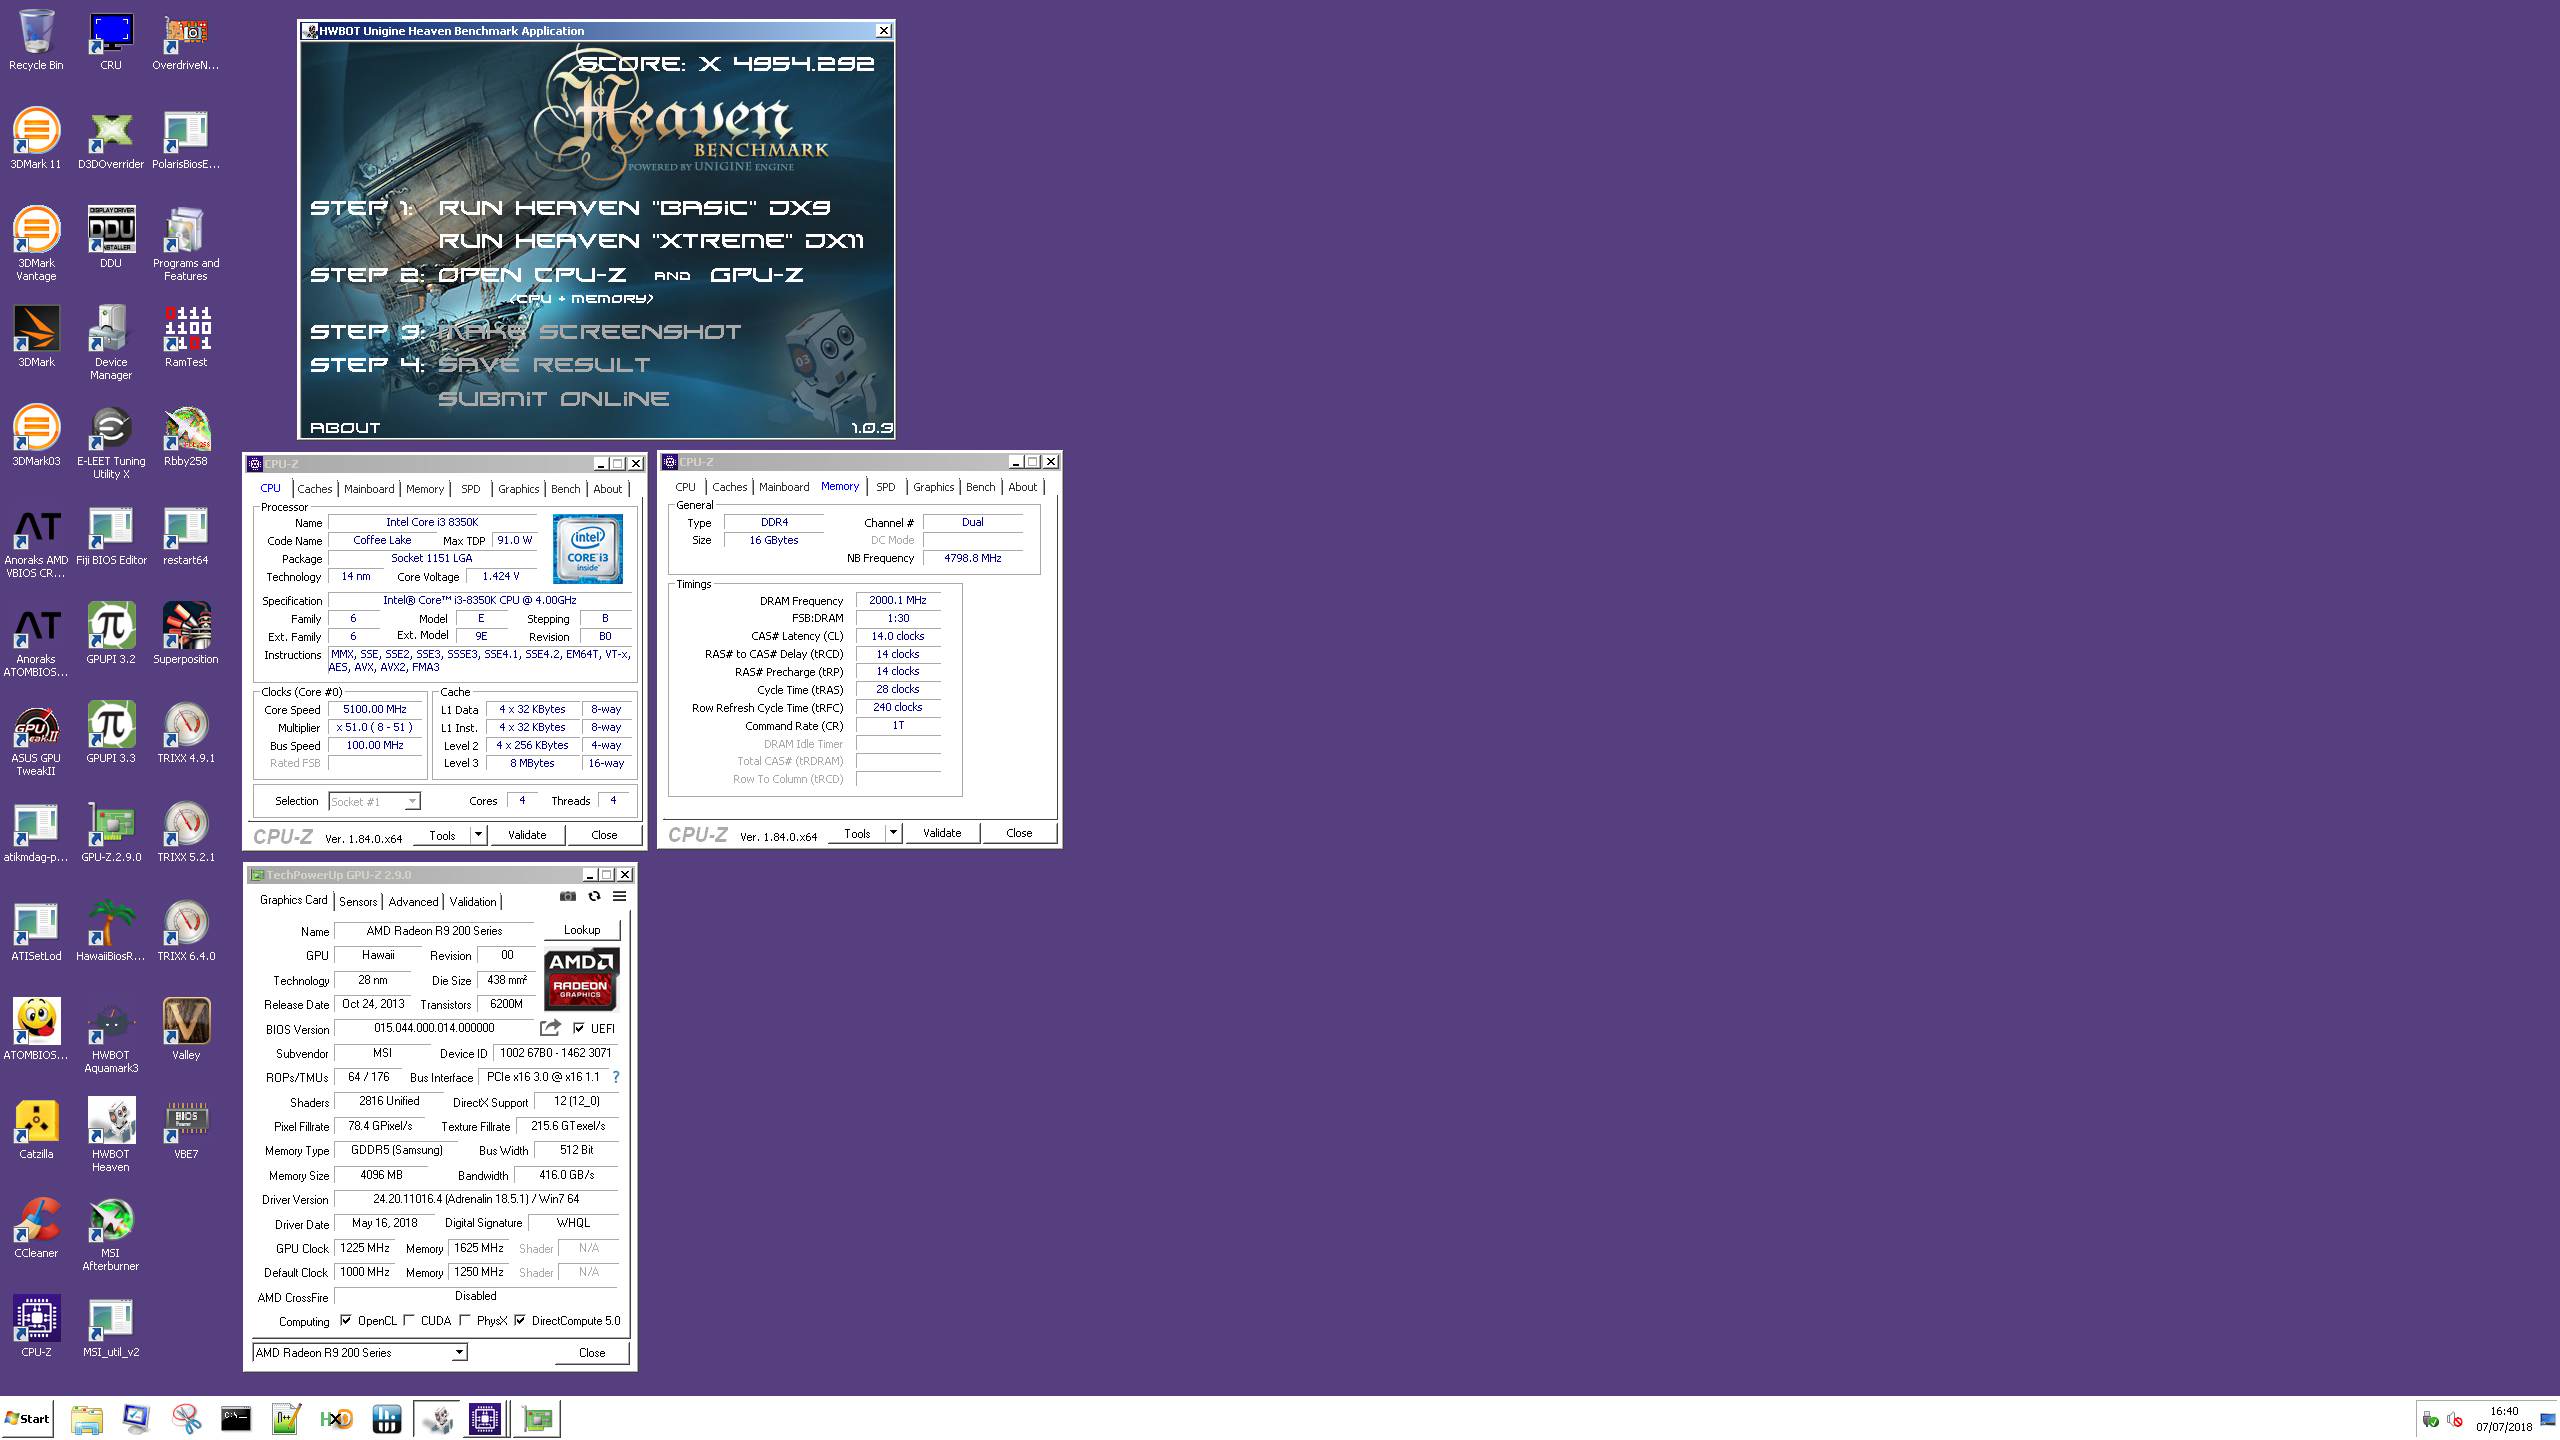2560x1440 pixels.
Task: Click the Lookup button in GPU-Z
Action: tap(582, 930)
